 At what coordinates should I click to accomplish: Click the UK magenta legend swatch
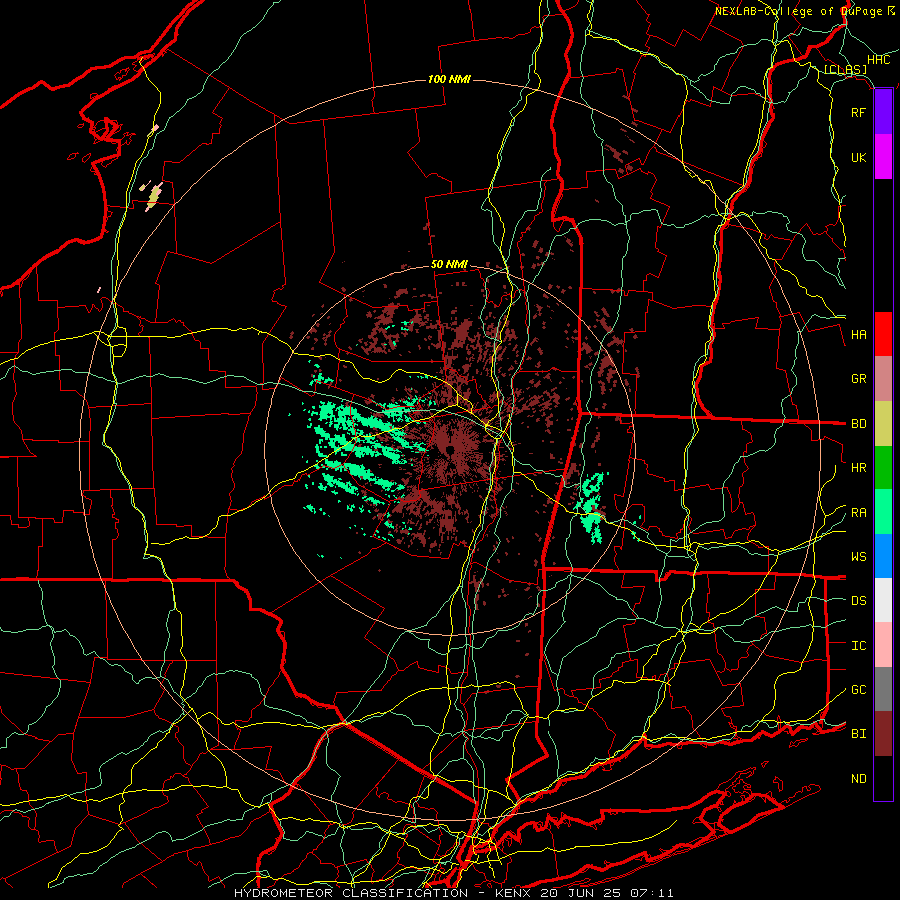[x=883, y=157]
